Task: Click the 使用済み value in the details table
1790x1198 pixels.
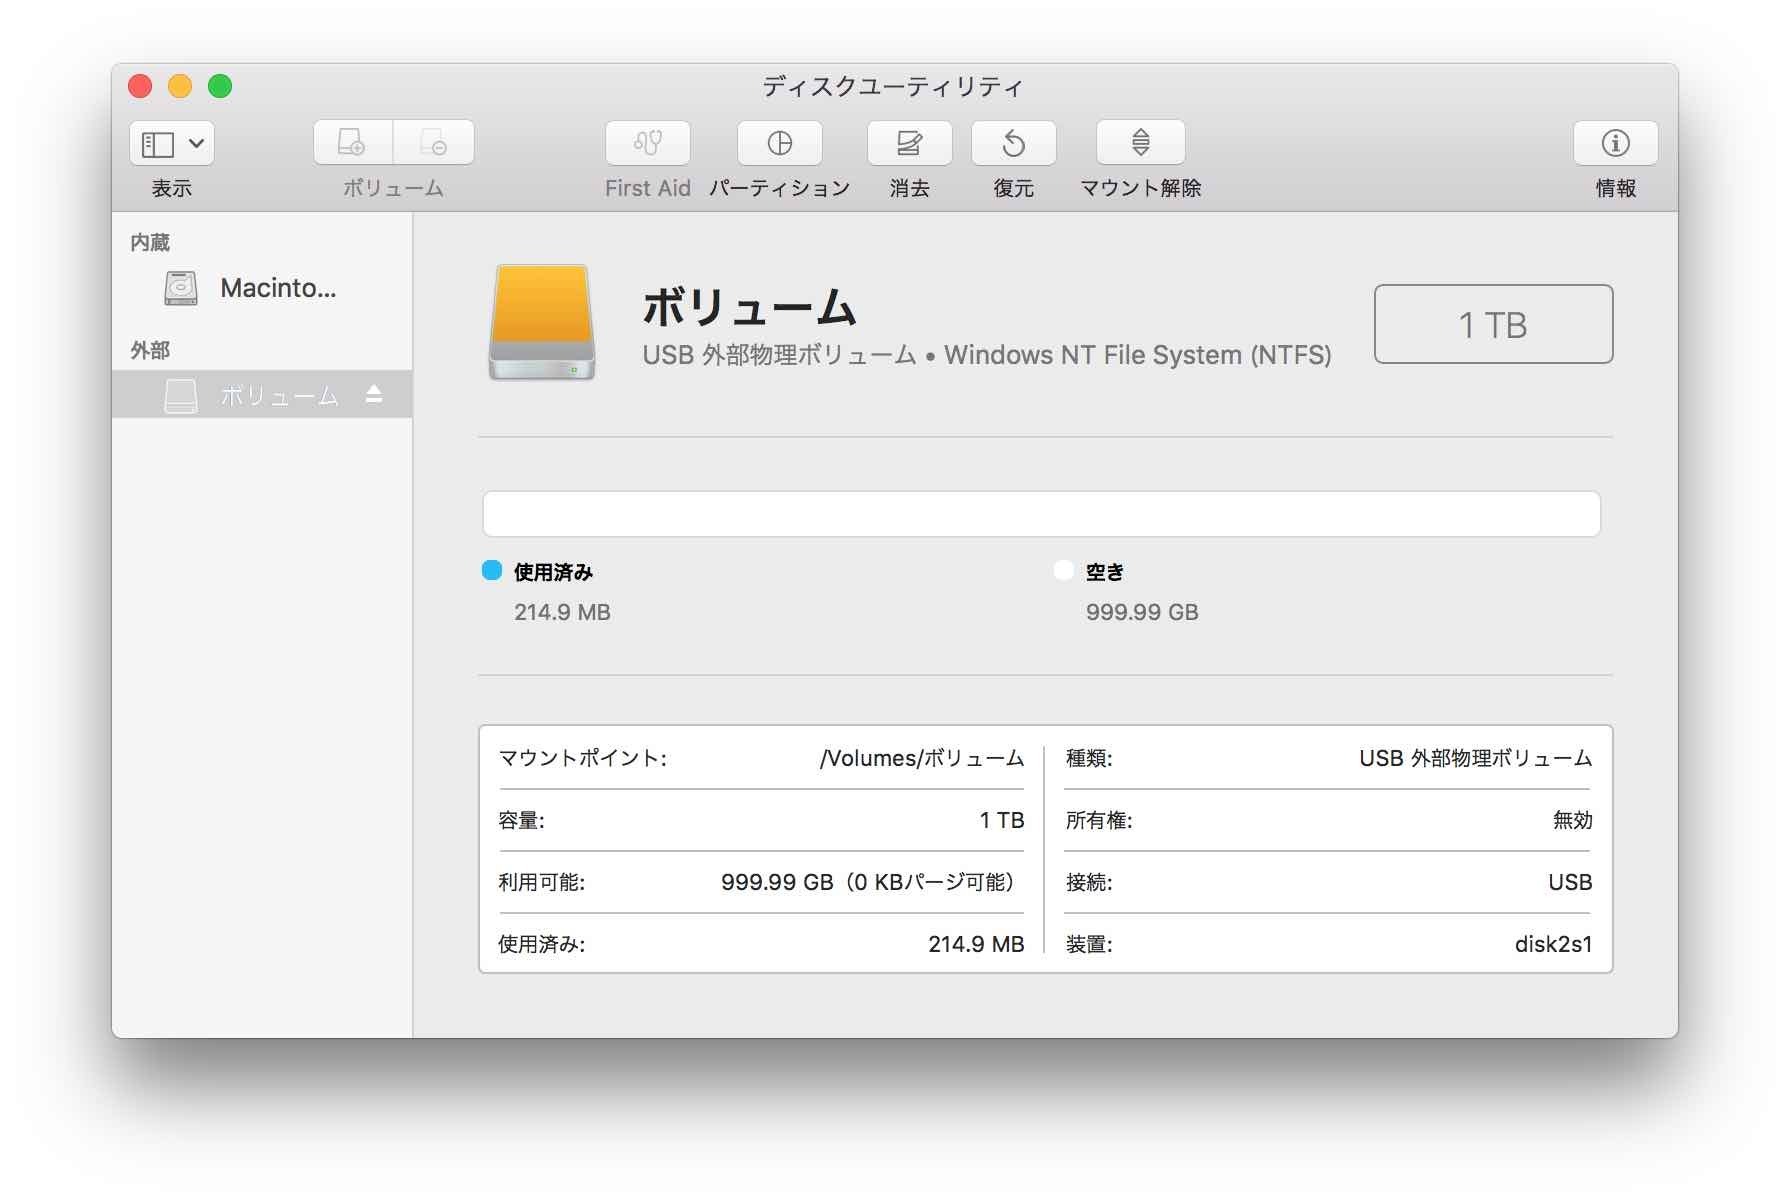Action: [x=976, y=944]
